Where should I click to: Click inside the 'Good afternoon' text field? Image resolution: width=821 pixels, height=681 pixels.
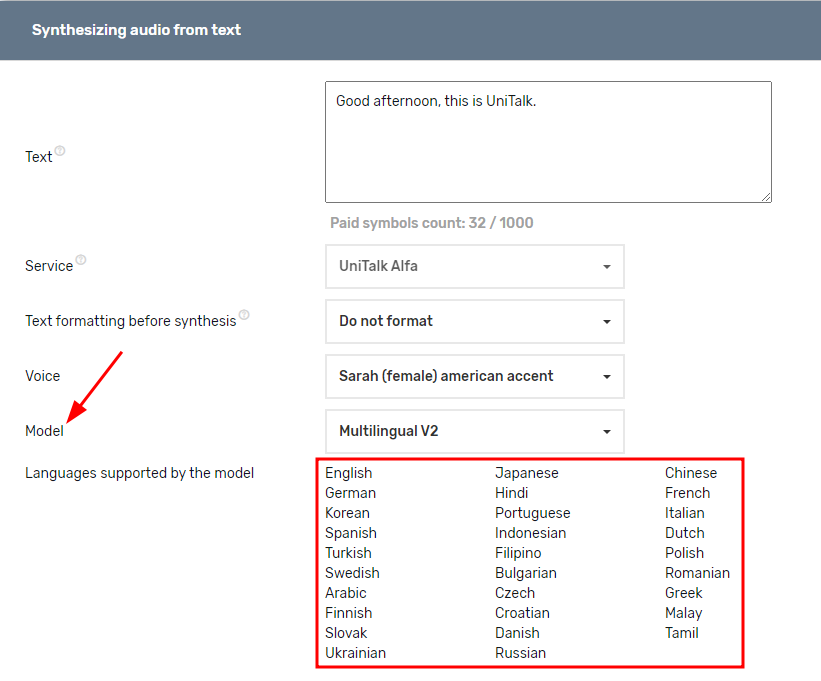[x=547, y=141]
